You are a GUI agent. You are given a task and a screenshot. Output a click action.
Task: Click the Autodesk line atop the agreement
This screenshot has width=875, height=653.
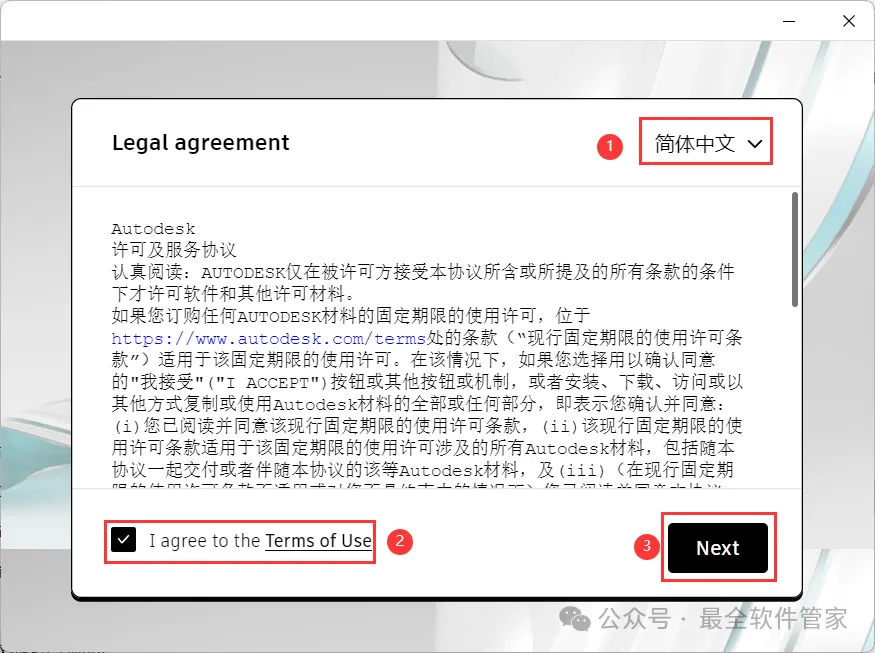point(153,229)
